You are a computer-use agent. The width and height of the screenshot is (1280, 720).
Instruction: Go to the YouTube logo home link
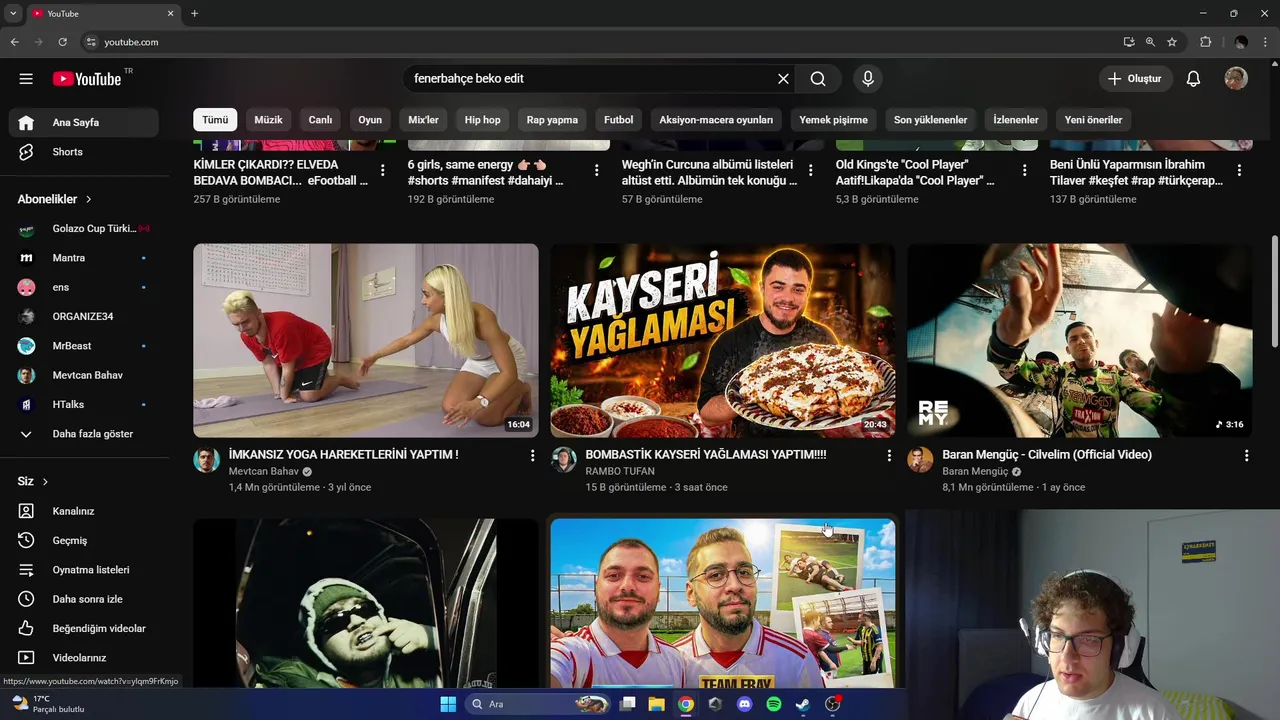87,79
